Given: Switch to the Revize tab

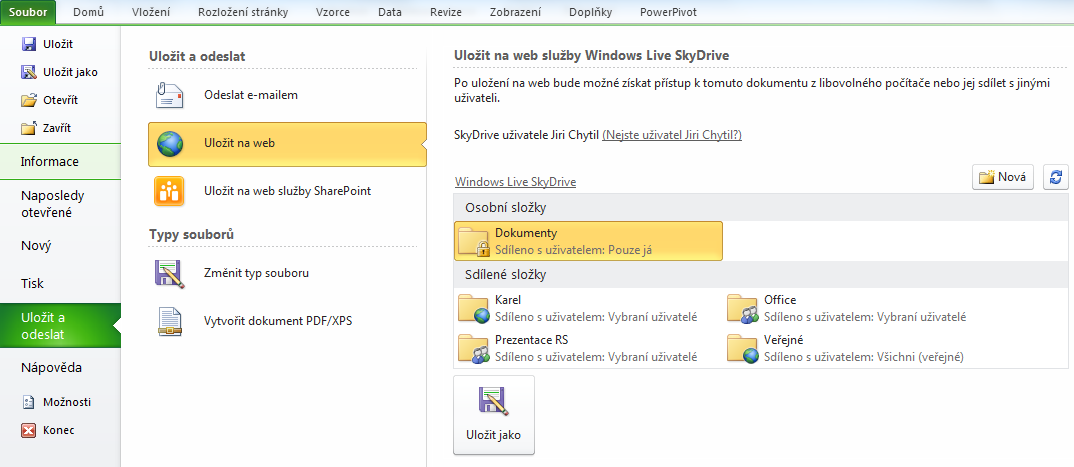Looking at the screenshot, I should coord(446,12).
